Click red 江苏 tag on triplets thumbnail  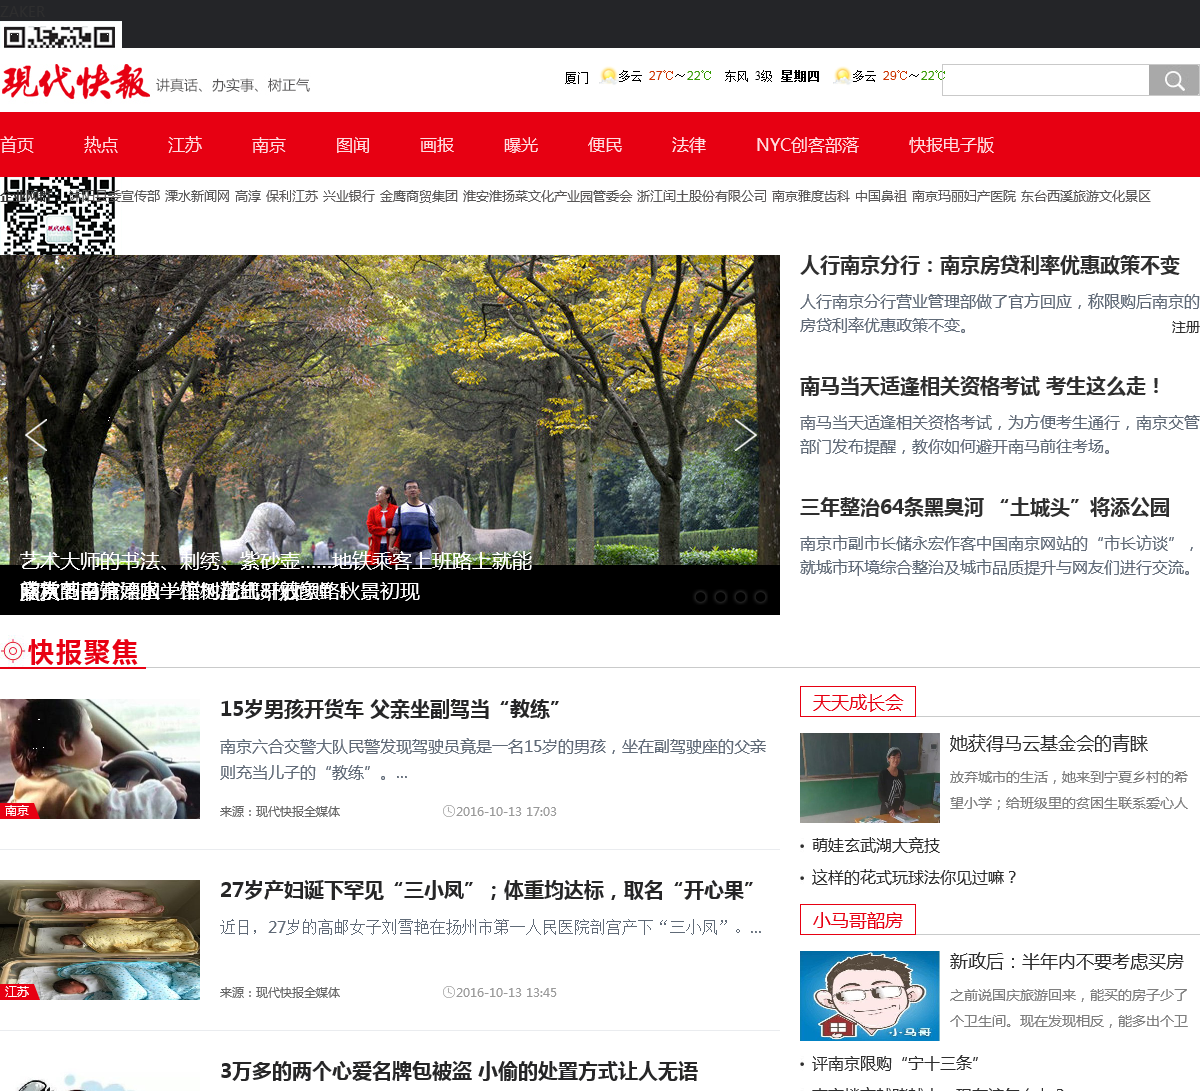(18, 992)
